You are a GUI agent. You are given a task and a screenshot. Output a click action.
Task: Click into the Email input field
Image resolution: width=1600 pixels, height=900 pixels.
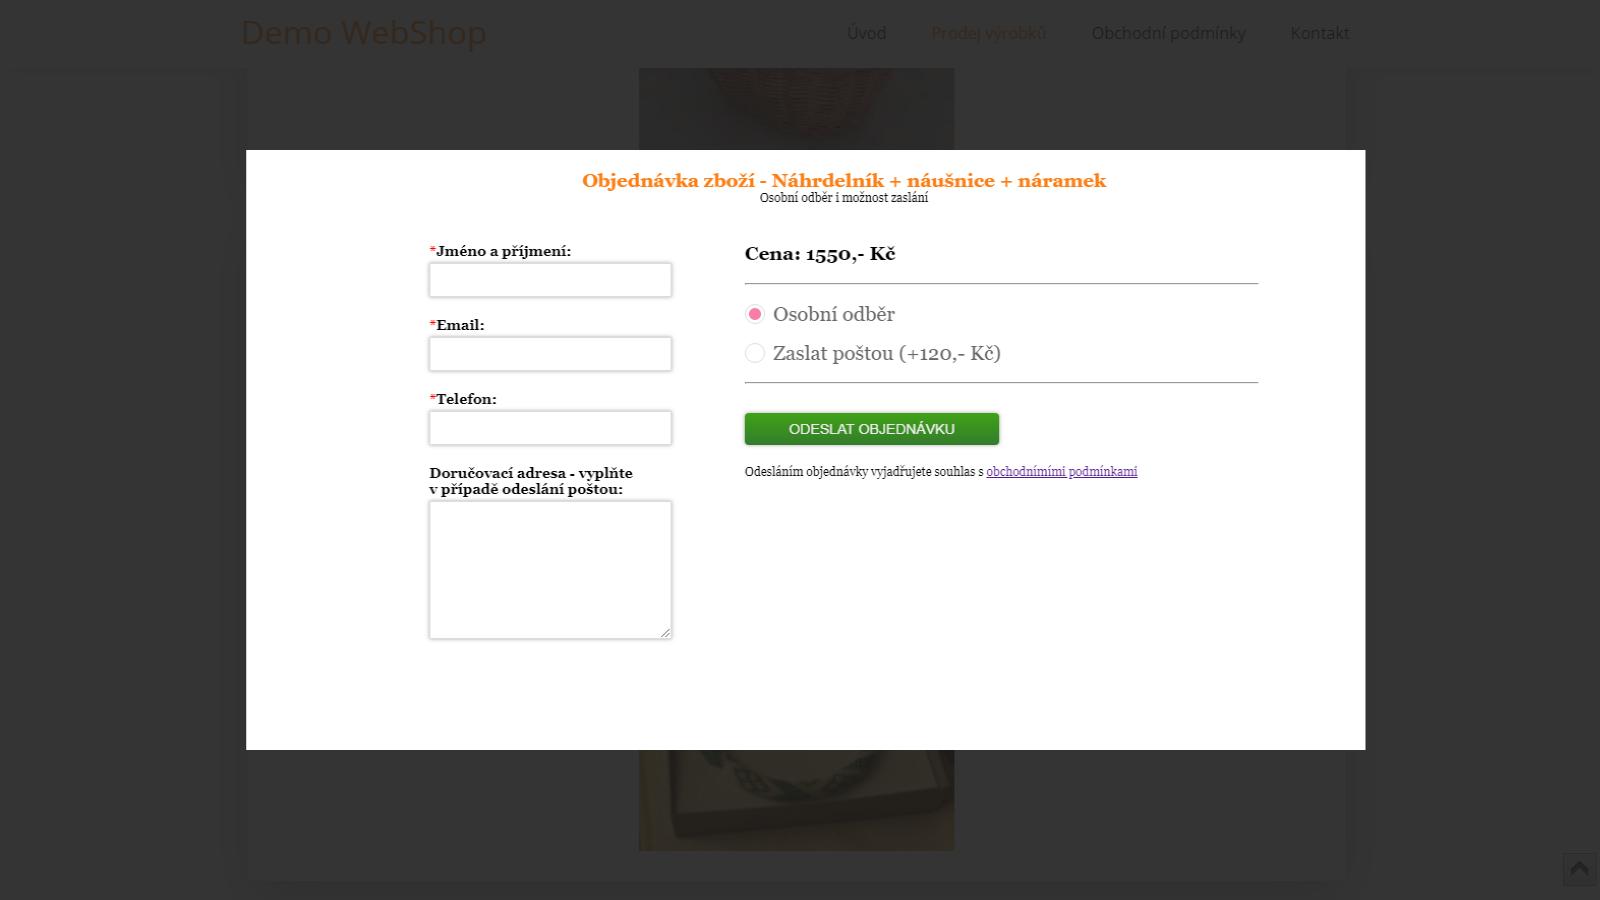point(550,354)
